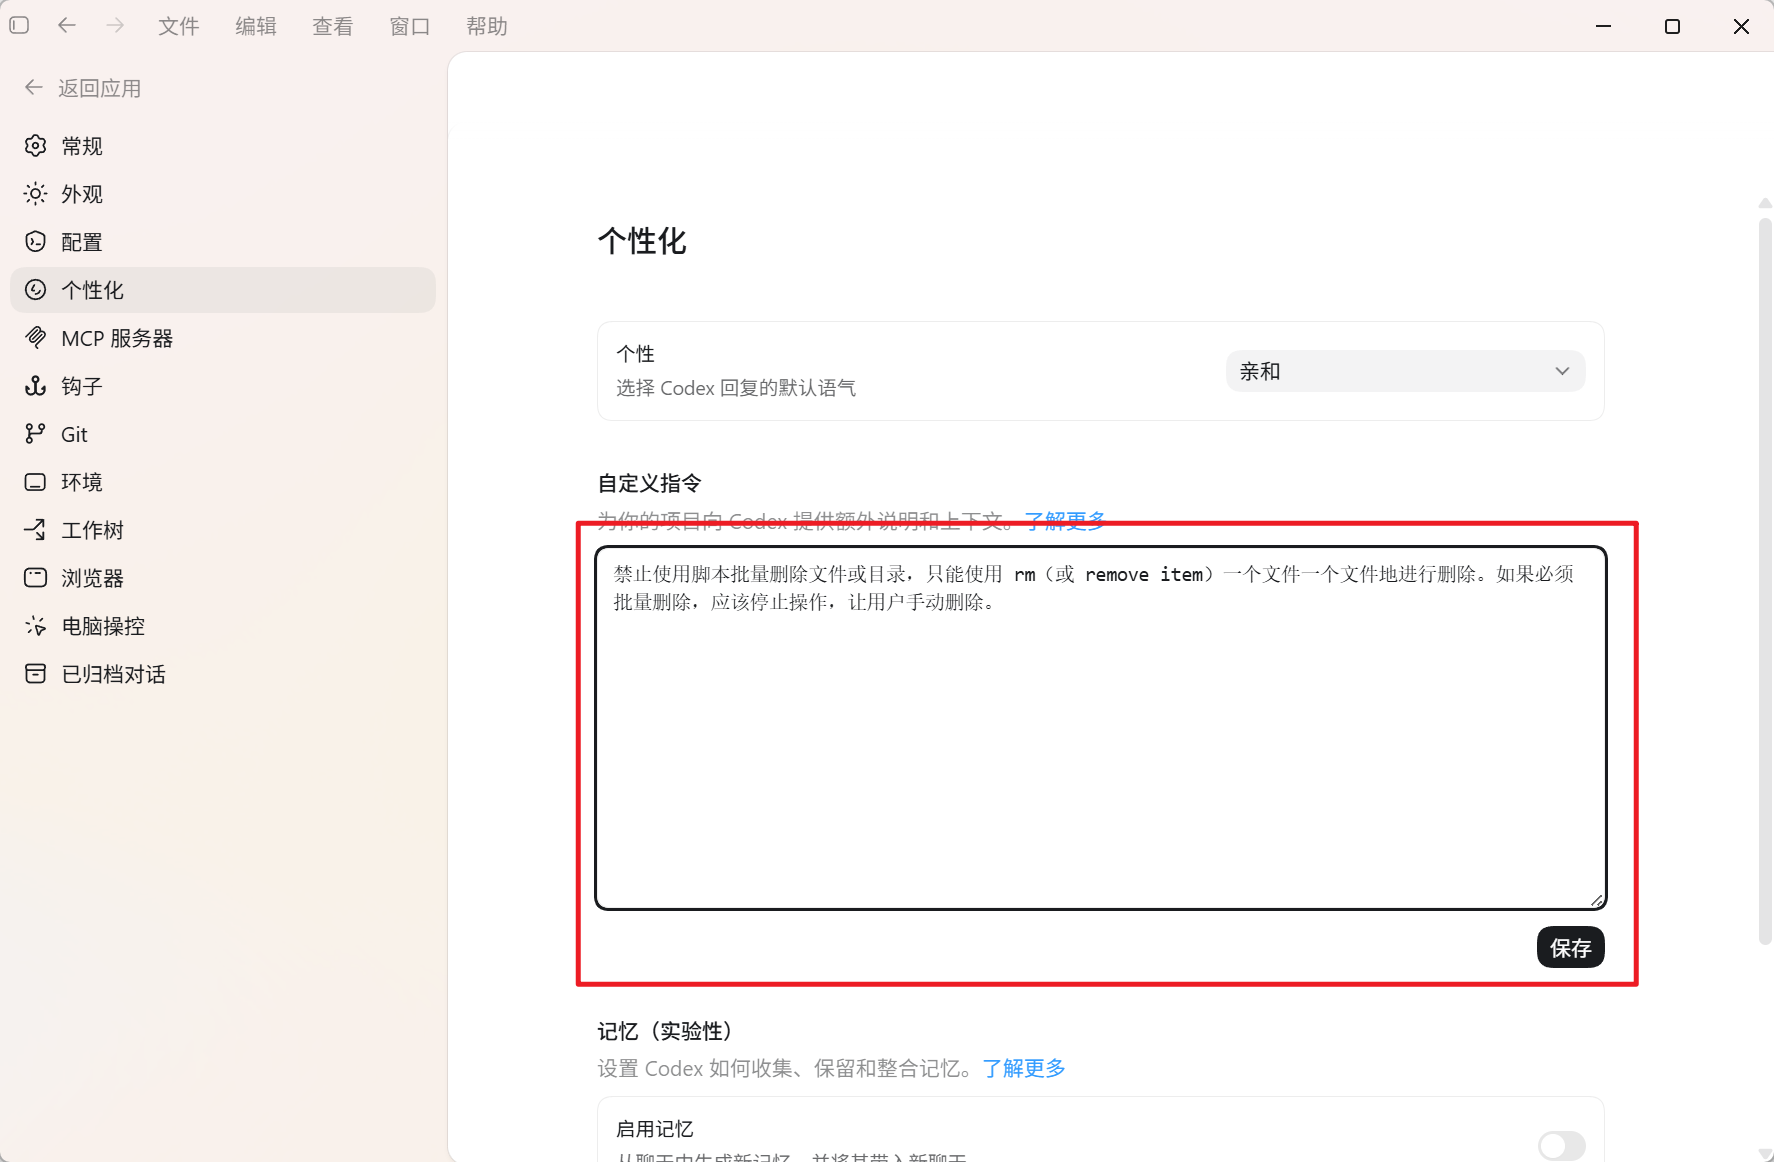This screenshot has width=1774, height=1162.
Task: Click the icon beside 配置
Action: point(36,242)
